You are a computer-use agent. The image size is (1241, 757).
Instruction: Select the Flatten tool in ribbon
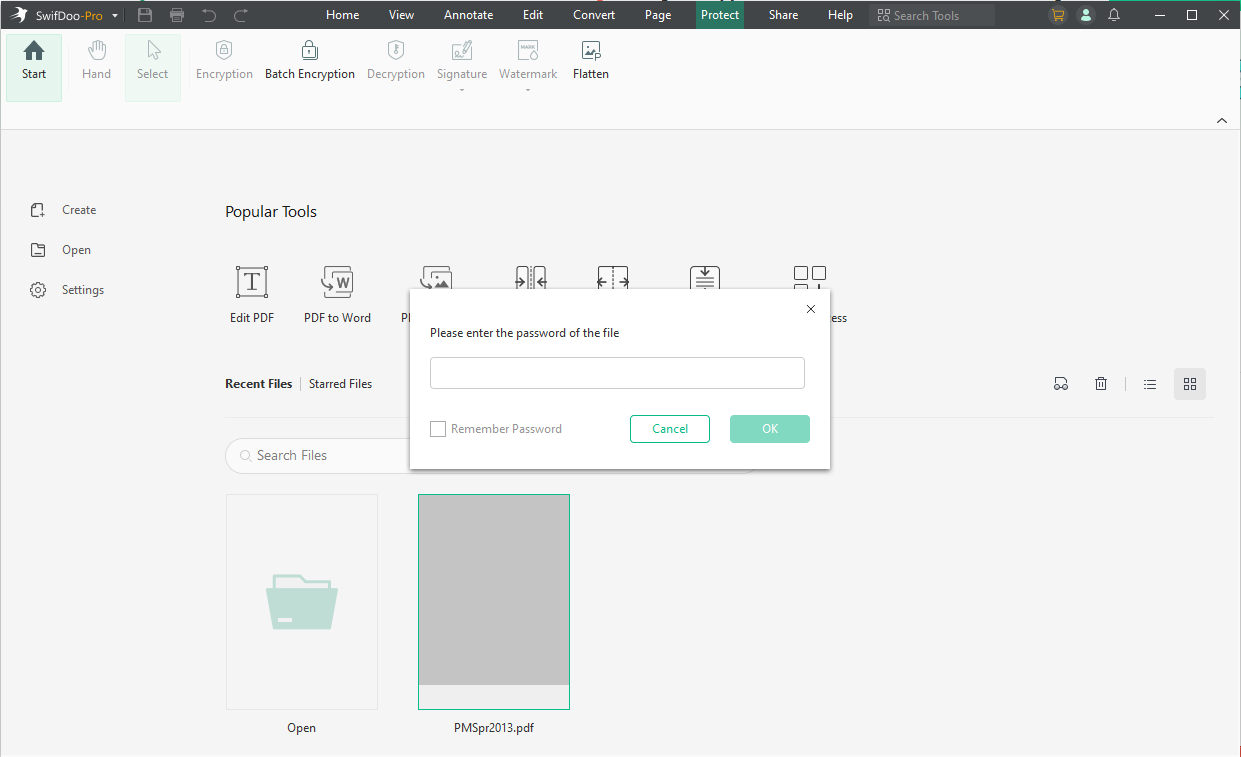(591, 51)
